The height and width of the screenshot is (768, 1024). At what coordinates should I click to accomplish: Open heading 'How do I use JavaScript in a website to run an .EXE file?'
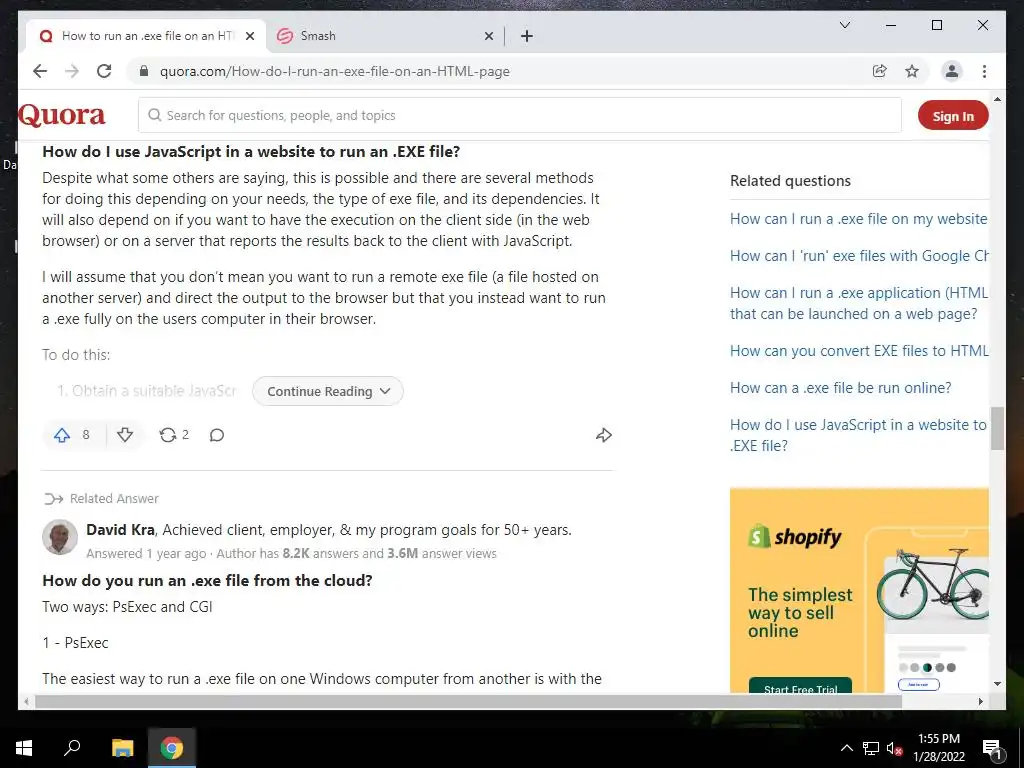pyautogui.click(x=251, y=152)
